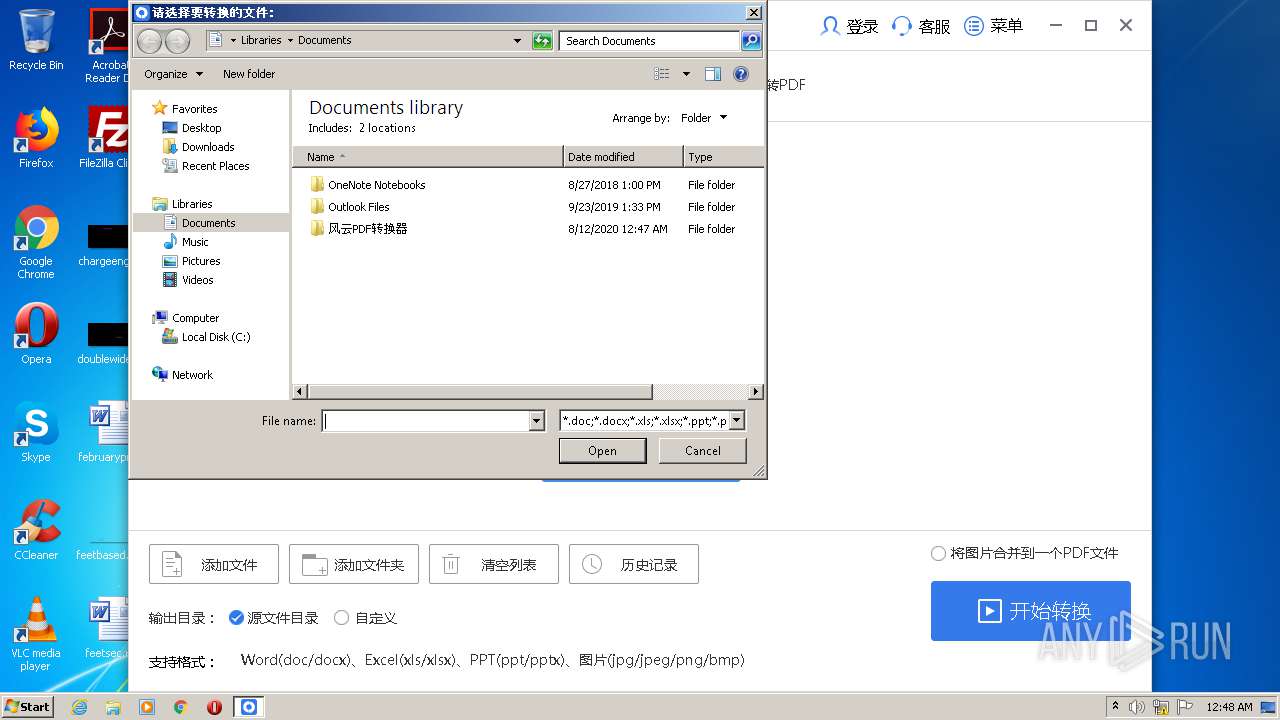This screenshot has height=720, width=1280.
Task: Open the file dialog help icon
Action: (741, 74)
